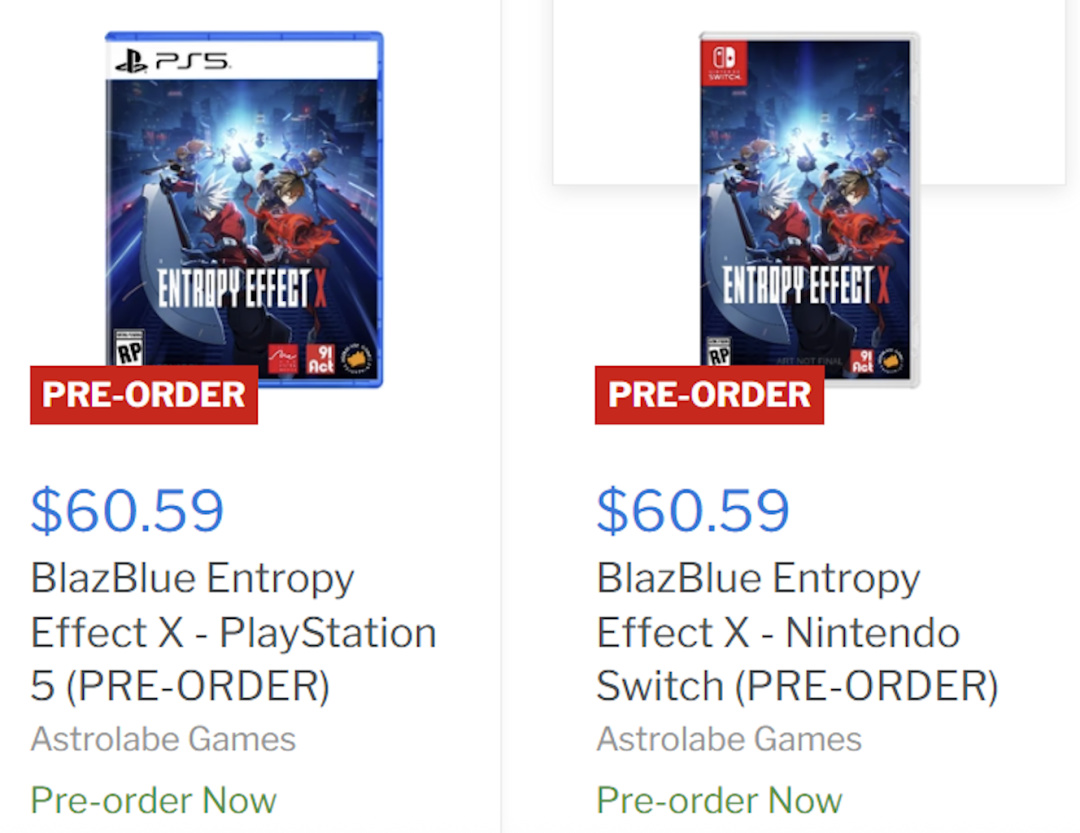Image resolution: width=1080 pixels, height=833 pixels.
Task: Click Pre-order Now for the Nintendo Switch version
Action: click(719, 800)
